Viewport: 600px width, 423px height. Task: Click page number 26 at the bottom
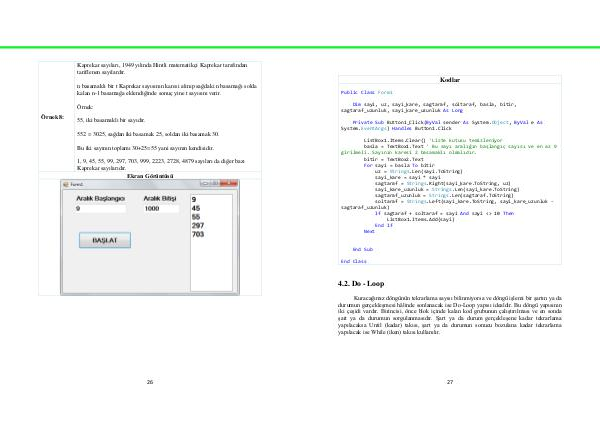(150, 383)
